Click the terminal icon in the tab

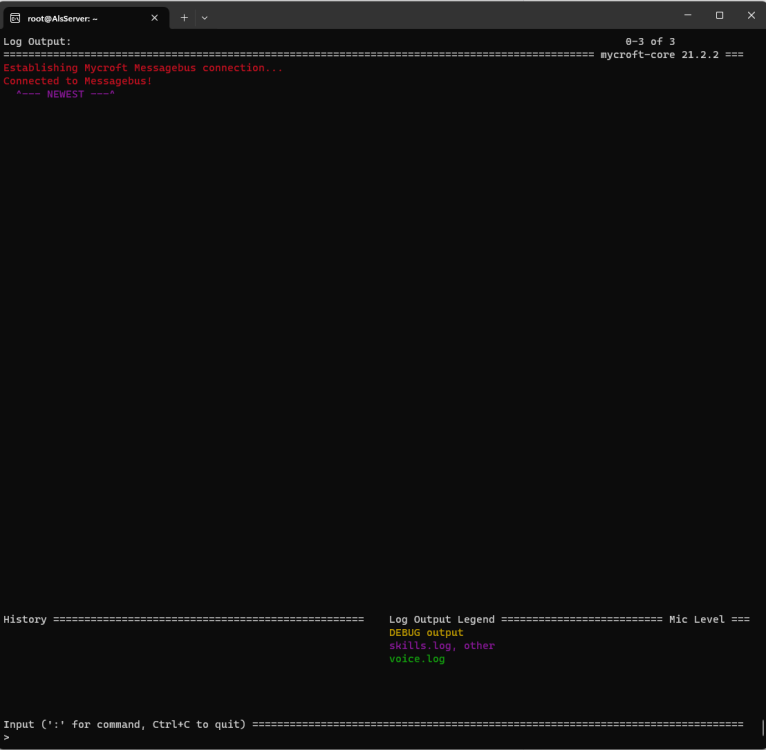15,18
